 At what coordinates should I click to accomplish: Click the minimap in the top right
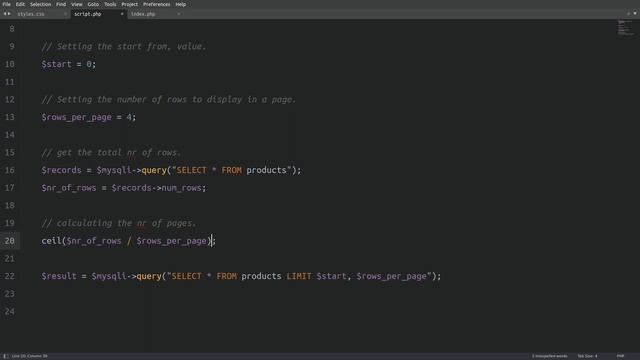(x=625, y=27)
